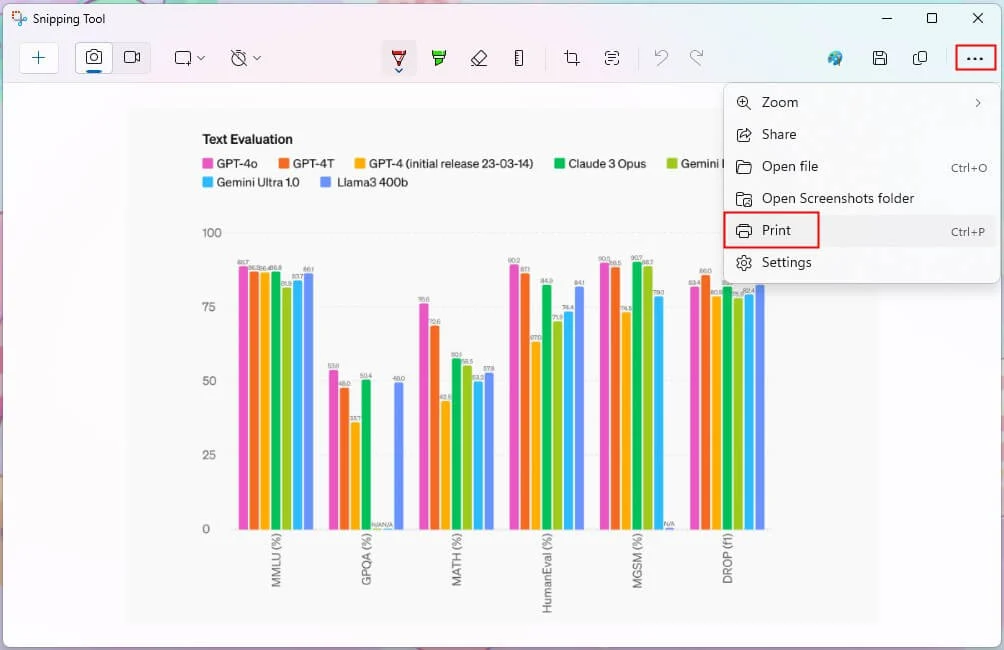The width and height of the screenshot is (1004, 650).
Task: Click the screenshots folder icon in menu
Action: (743, 199)
